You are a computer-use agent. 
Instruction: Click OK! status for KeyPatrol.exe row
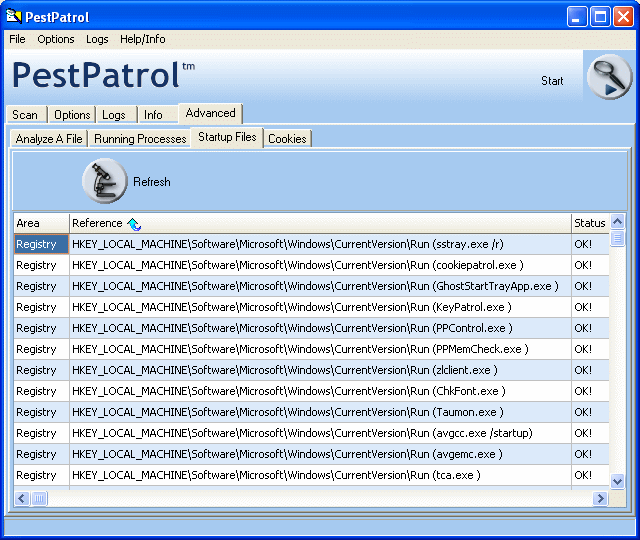(590, 307)
